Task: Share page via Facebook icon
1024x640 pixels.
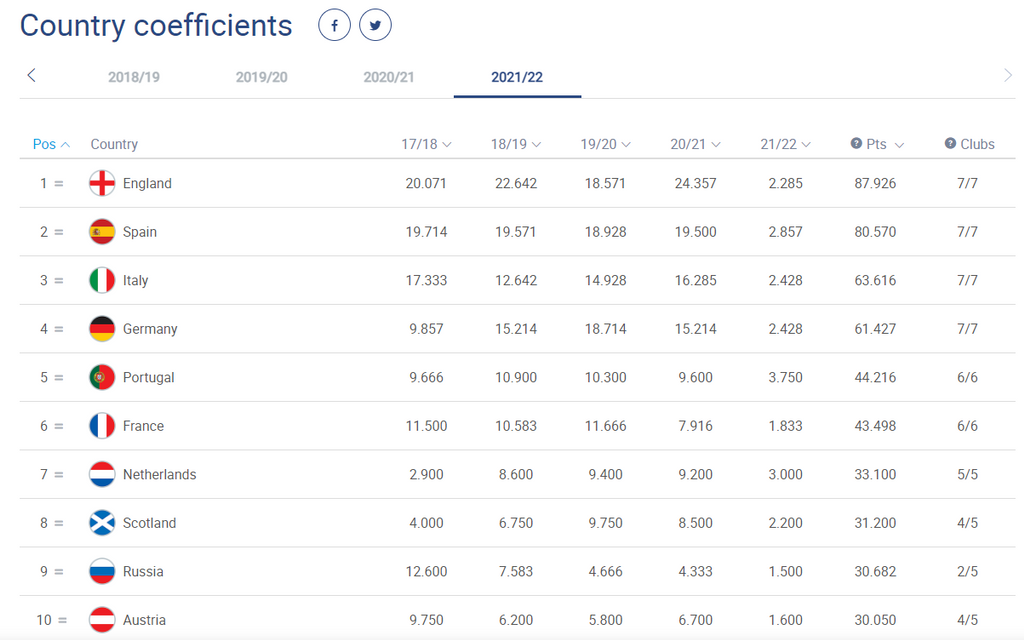Action: (x=334, y=25)
